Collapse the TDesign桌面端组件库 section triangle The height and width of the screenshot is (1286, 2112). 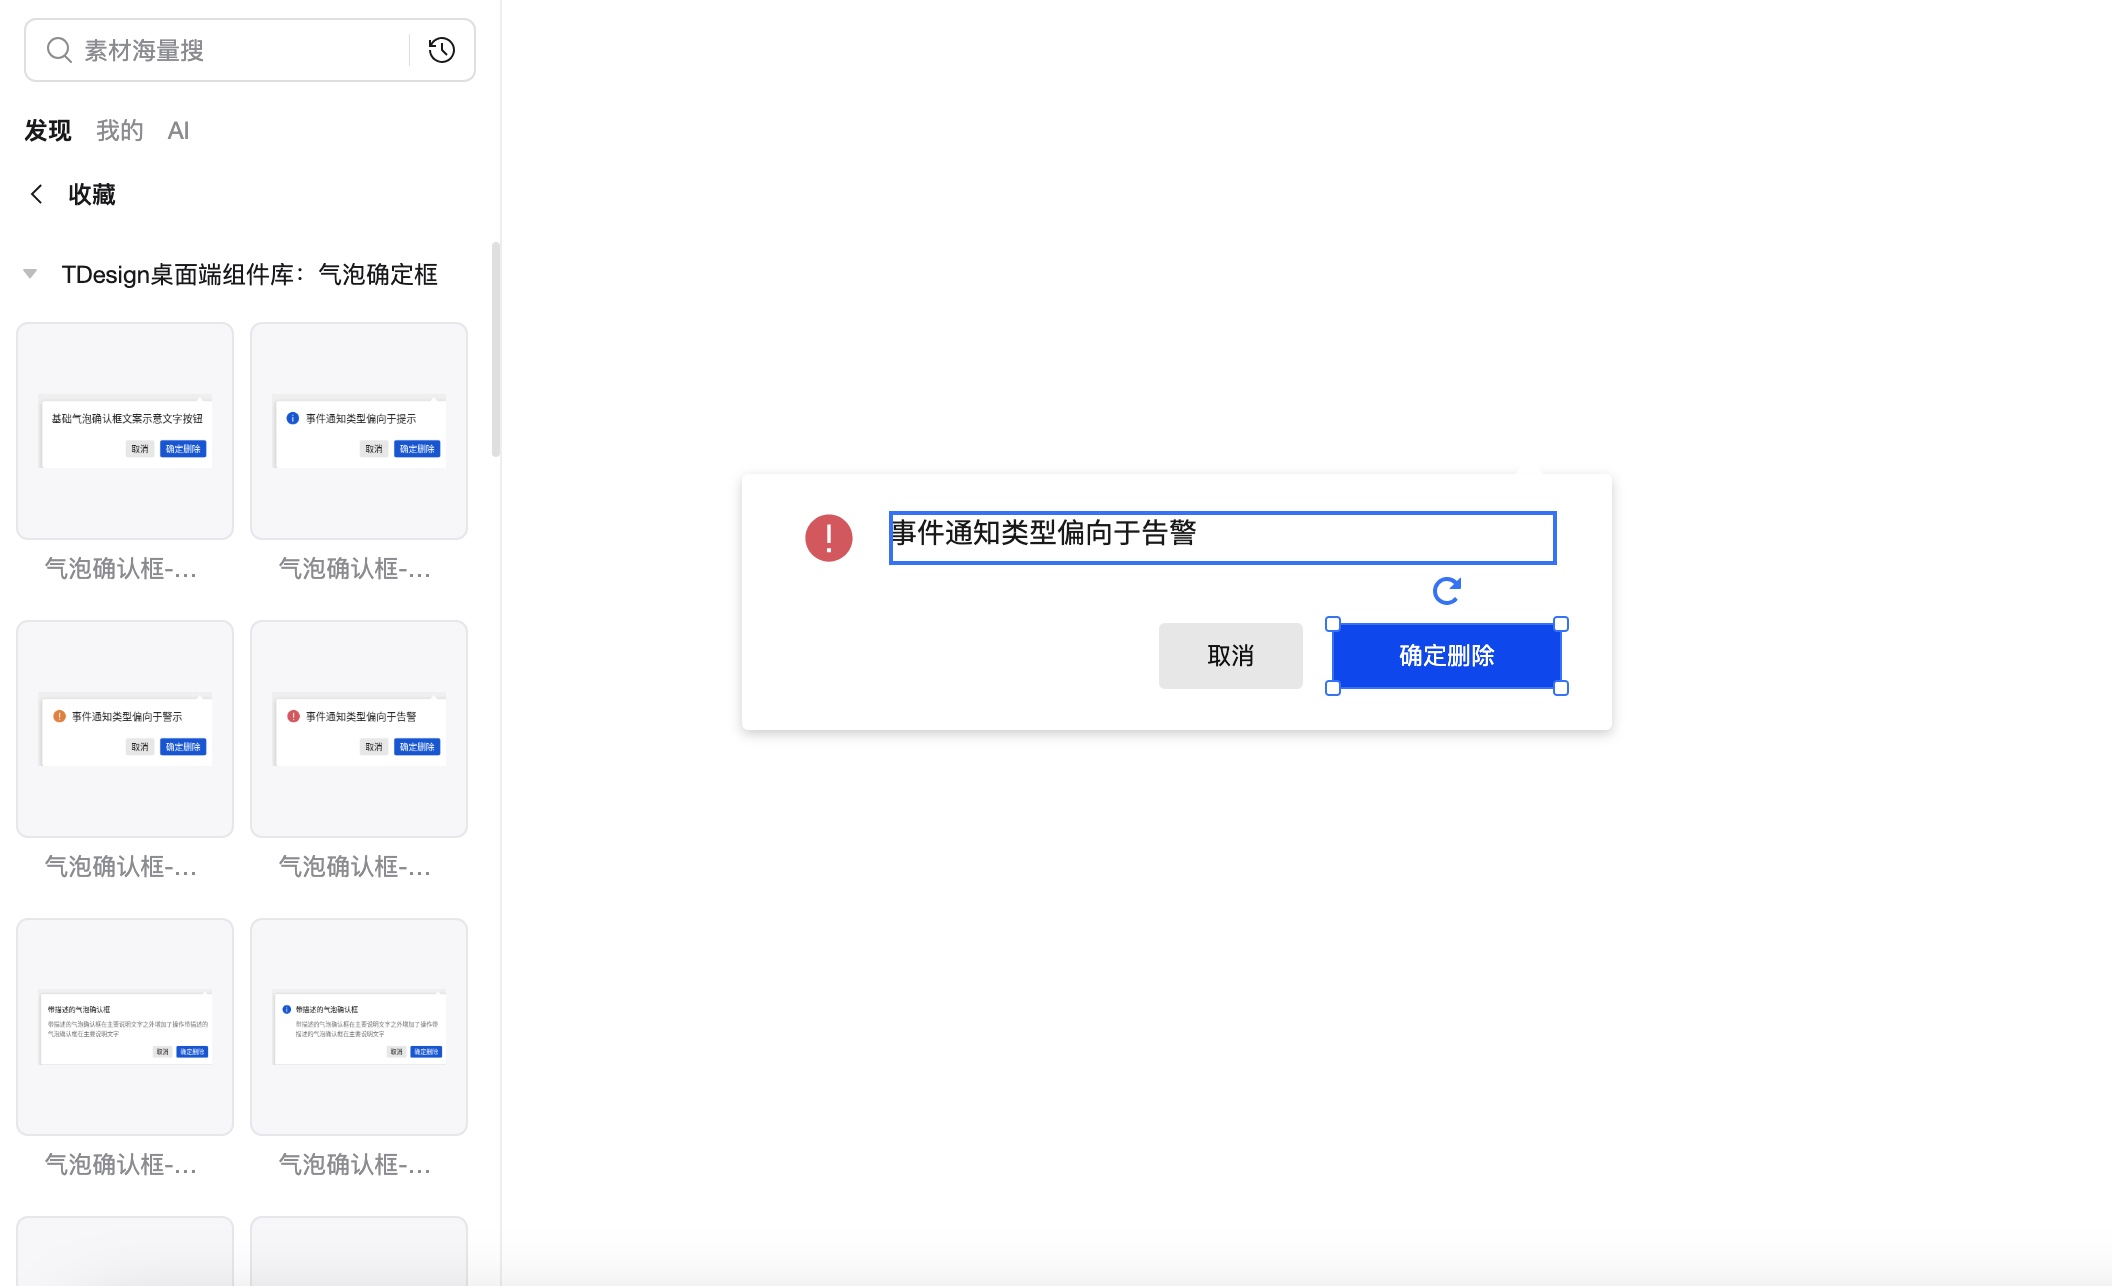(30, 273)
